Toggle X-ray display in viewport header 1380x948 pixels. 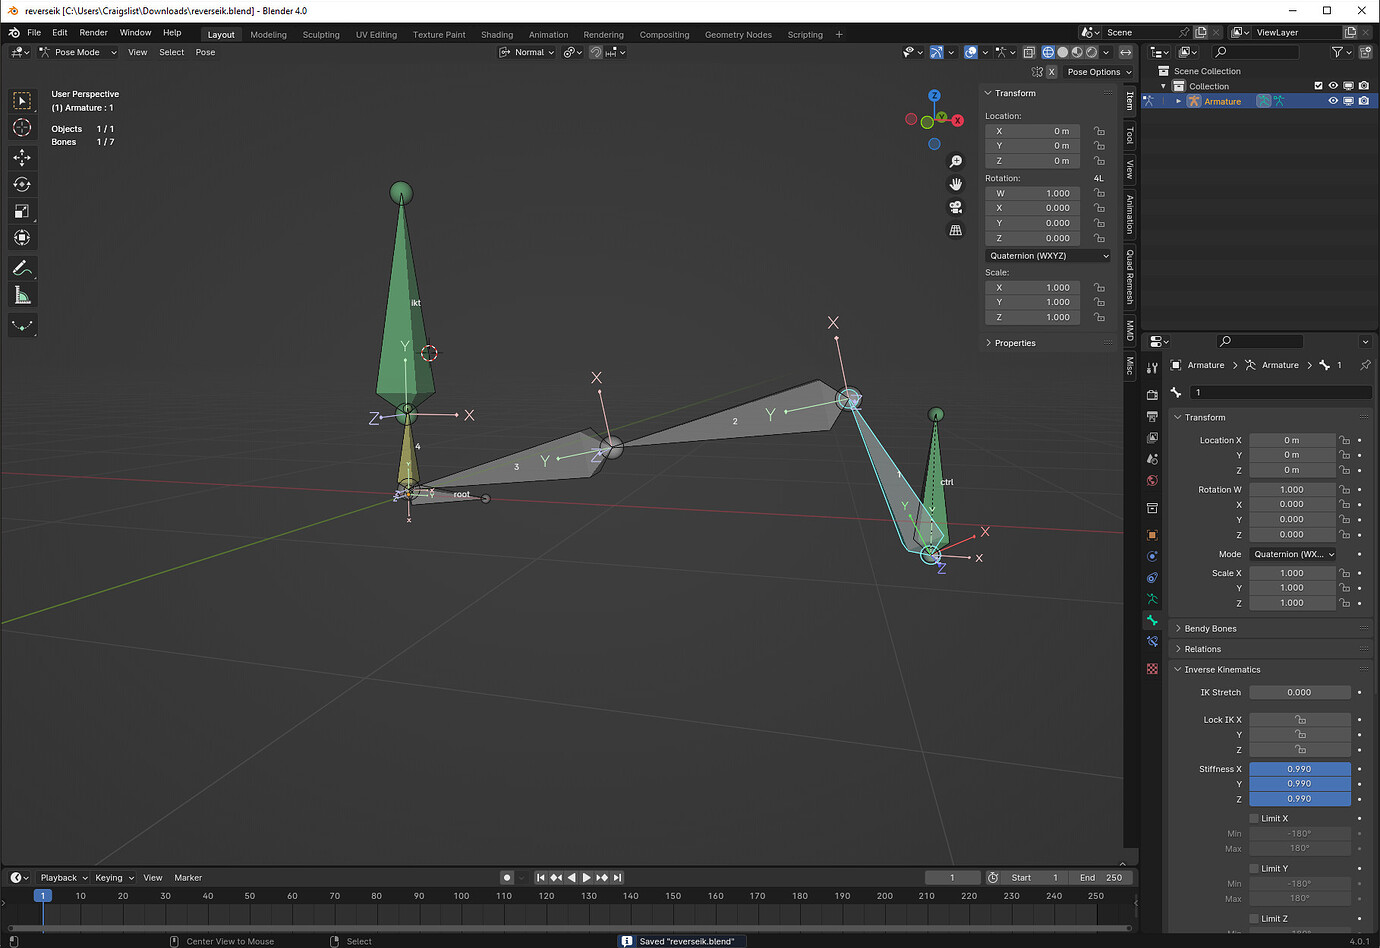tap(1029, 52)
